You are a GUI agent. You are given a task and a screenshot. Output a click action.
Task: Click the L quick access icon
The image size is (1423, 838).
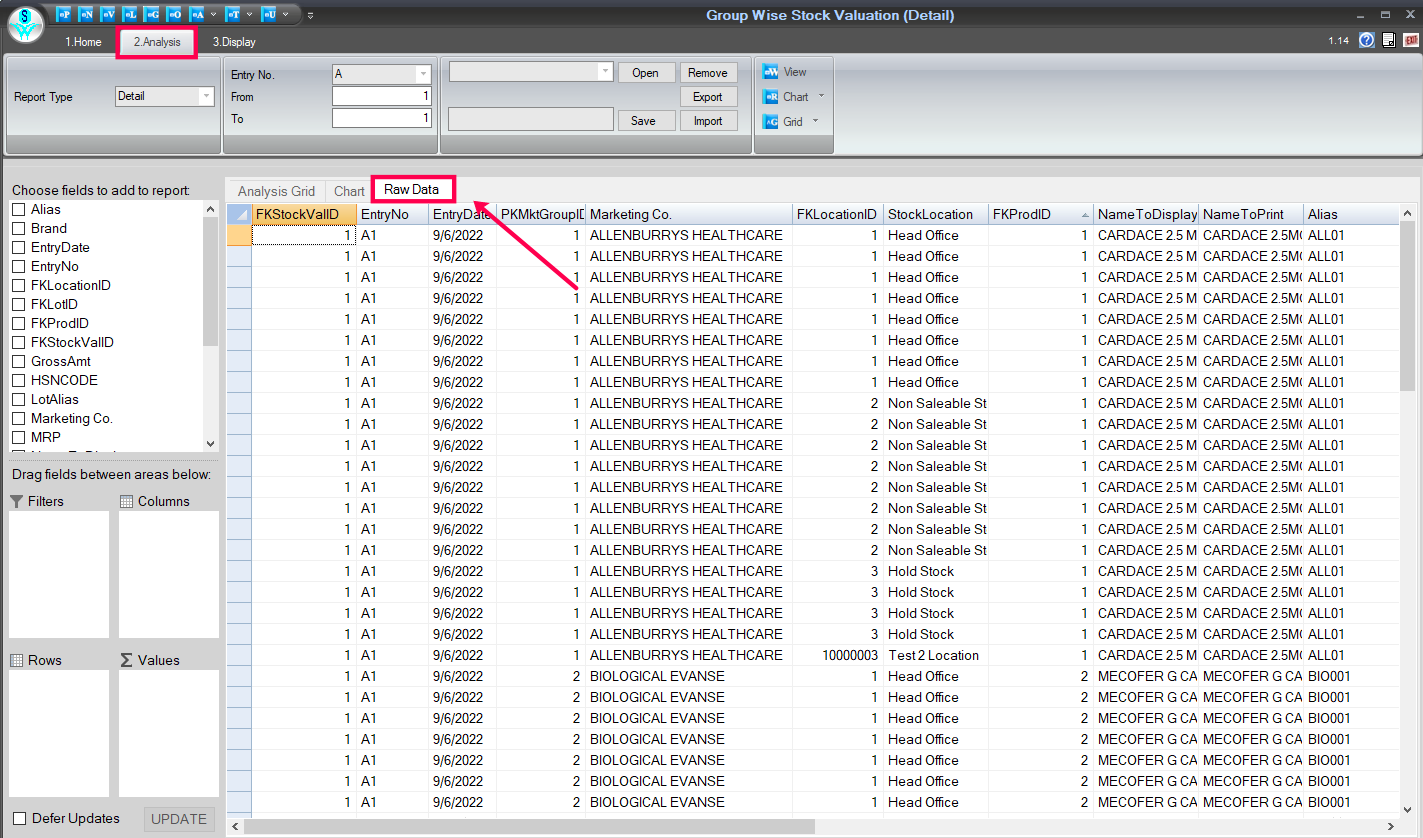130,14
